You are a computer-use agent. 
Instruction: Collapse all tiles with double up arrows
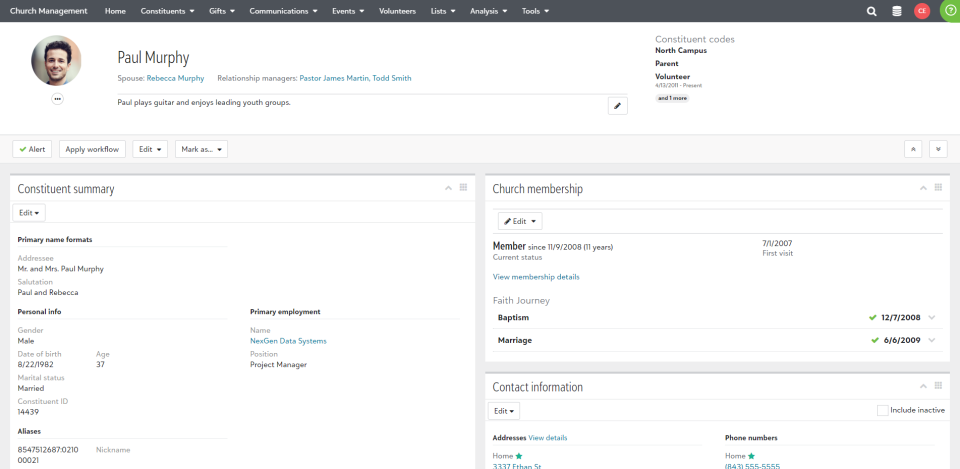tap(912, 149)
